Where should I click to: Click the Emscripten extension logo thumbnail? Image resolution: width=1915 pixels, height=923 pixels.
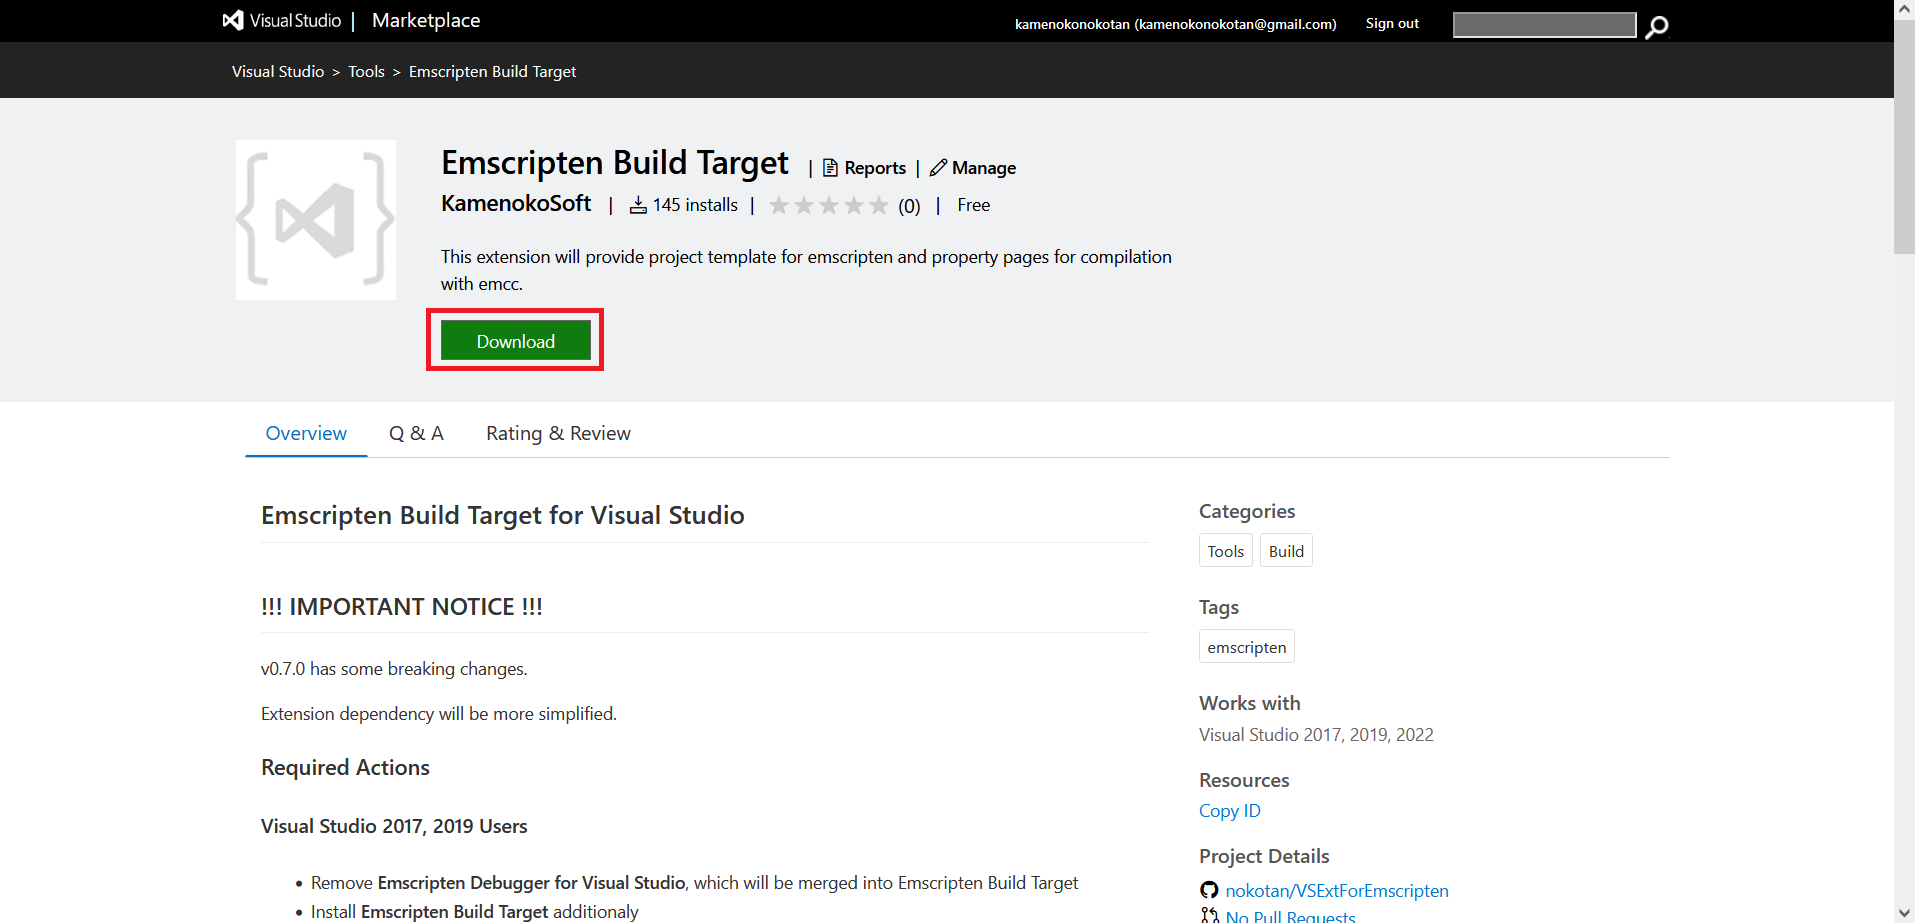click(x=316, y=220)
